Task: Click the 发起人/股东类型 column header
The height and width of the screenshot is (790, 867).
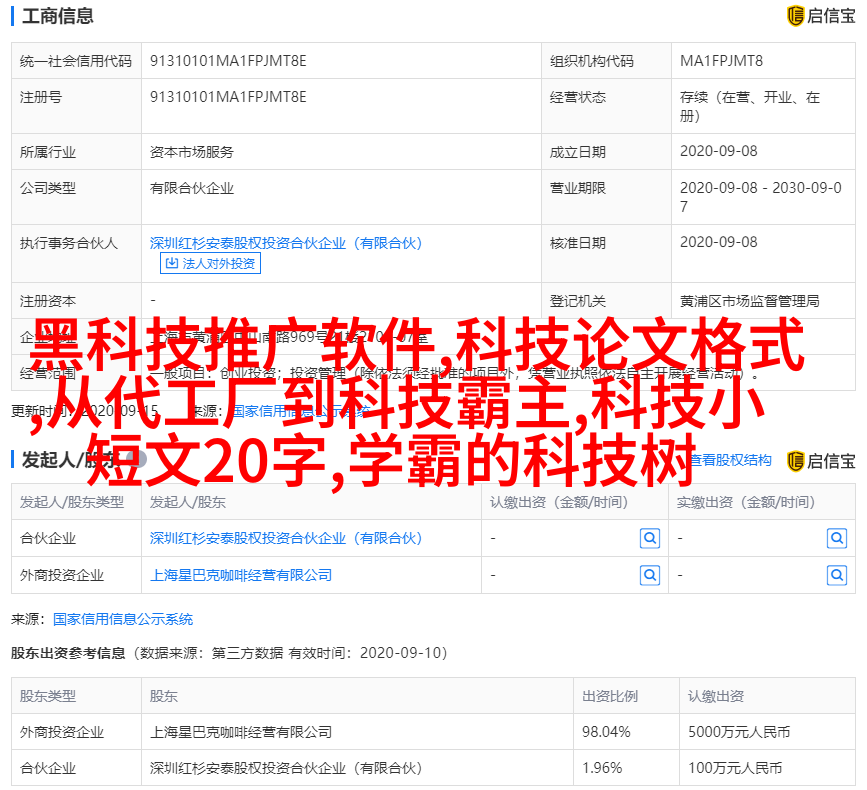Action: tap(76, 502)
